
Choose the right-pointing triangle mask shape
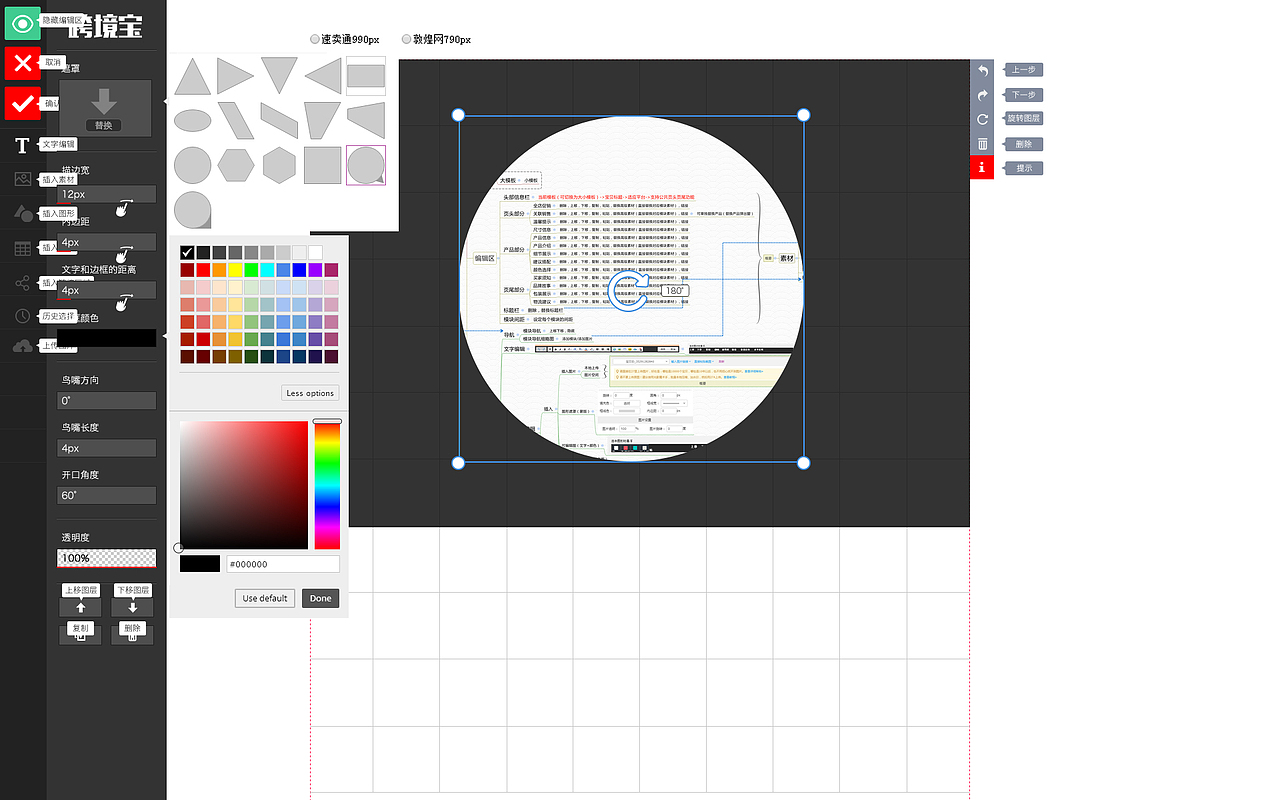click(x=235, y=76)
